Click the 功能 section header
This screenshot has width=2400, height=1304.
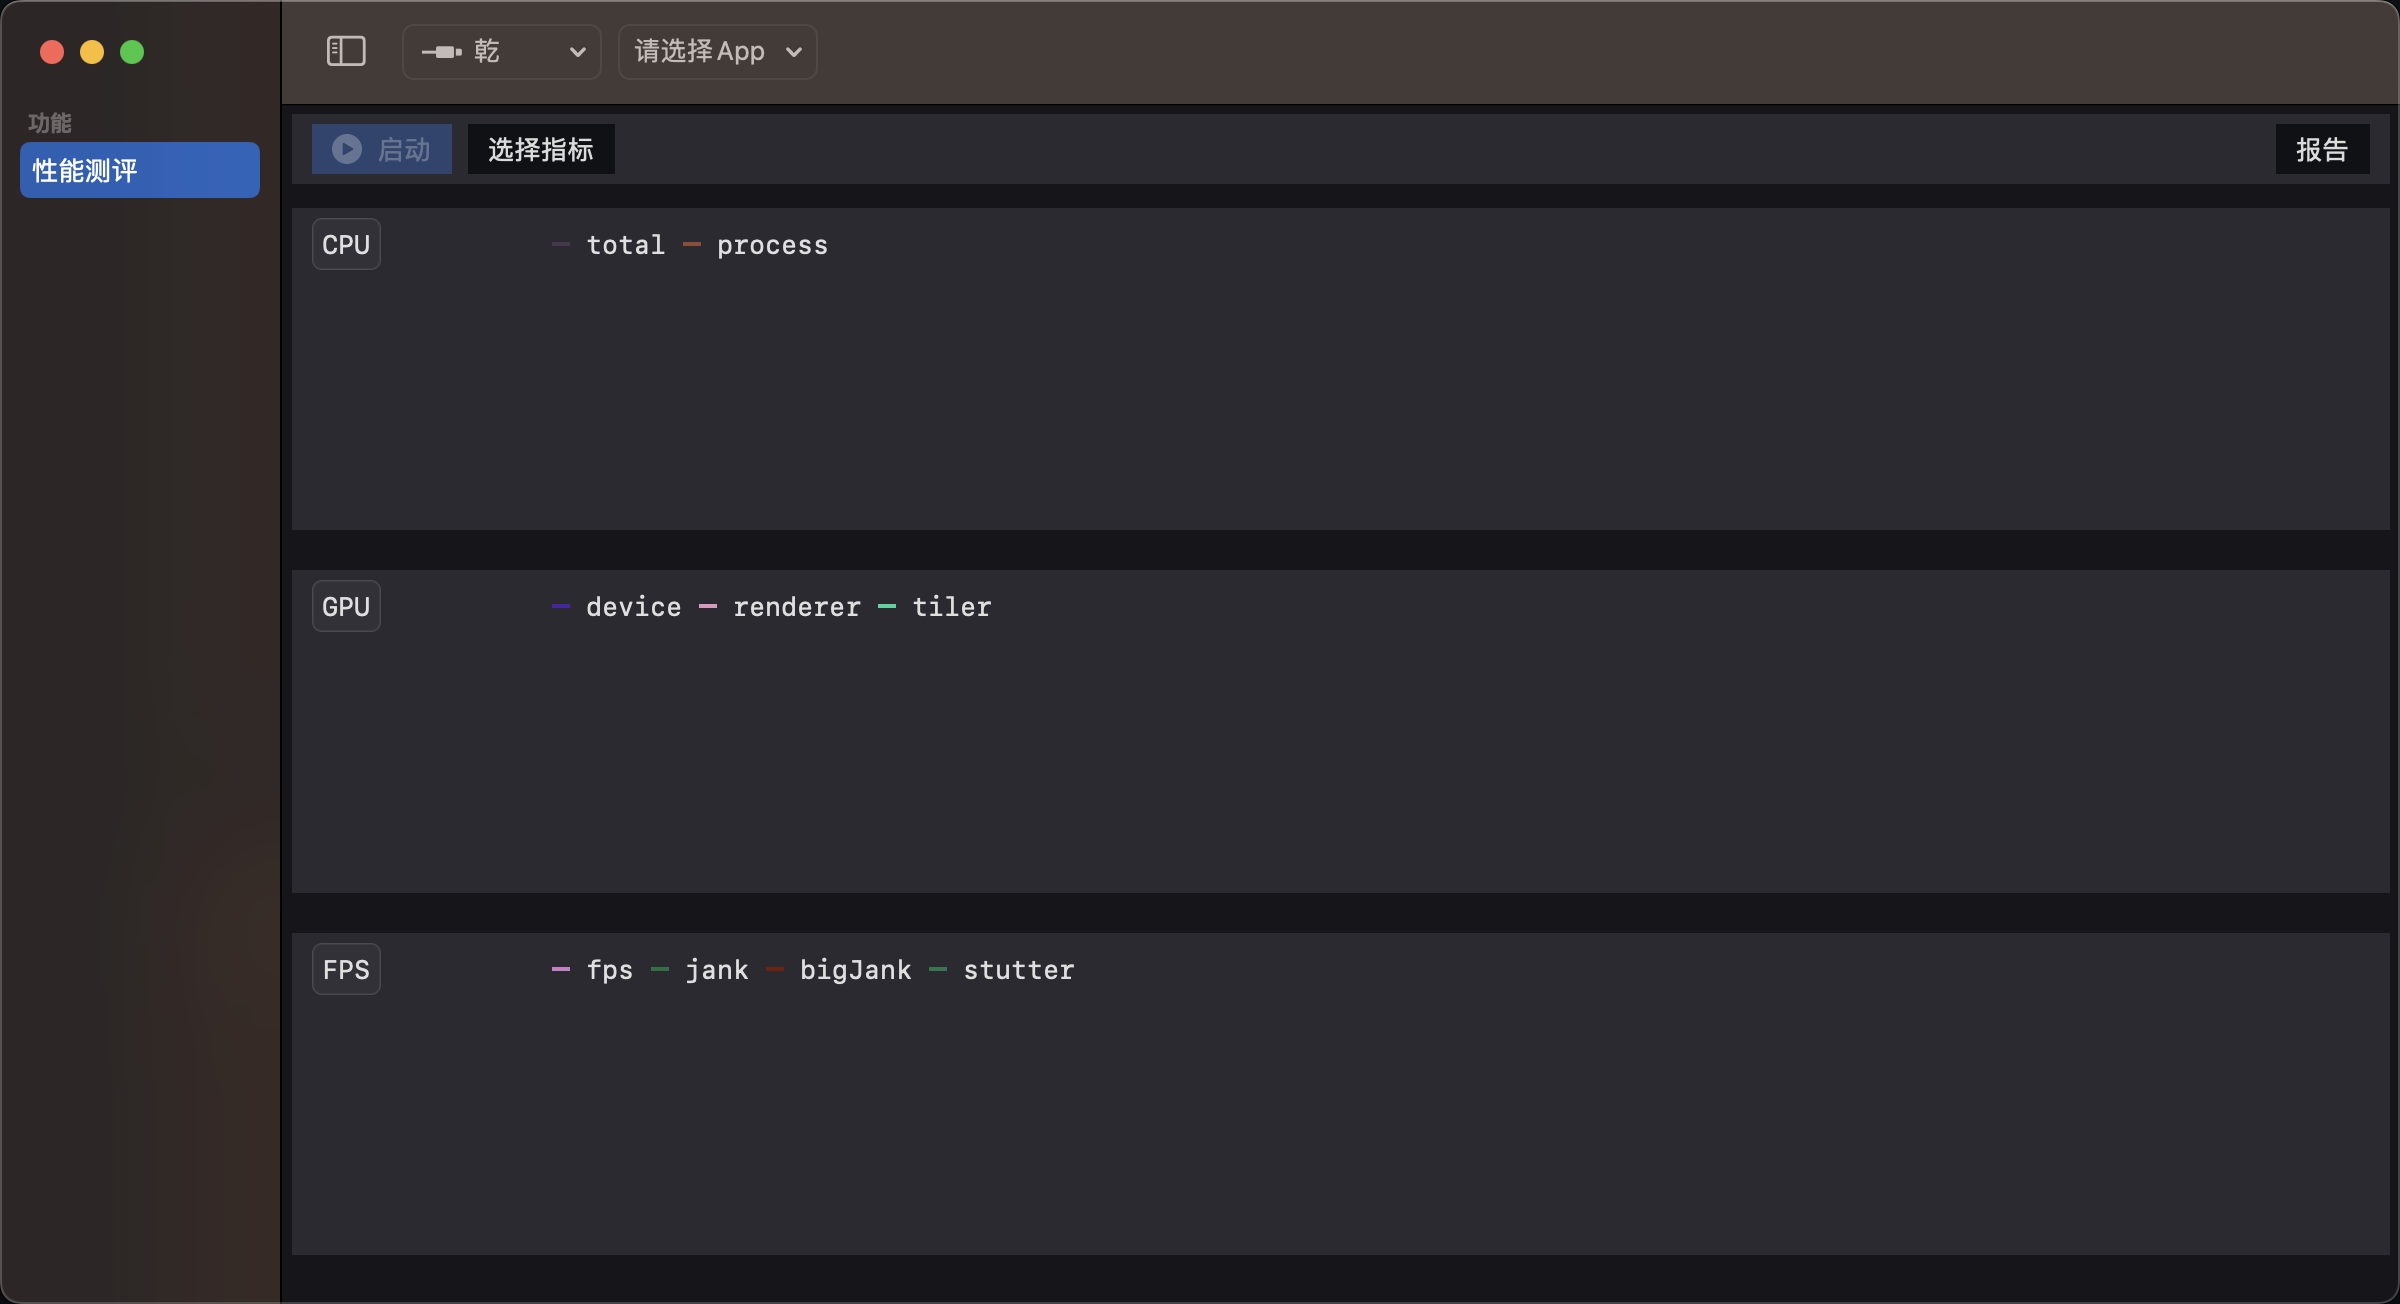(49, 122)
